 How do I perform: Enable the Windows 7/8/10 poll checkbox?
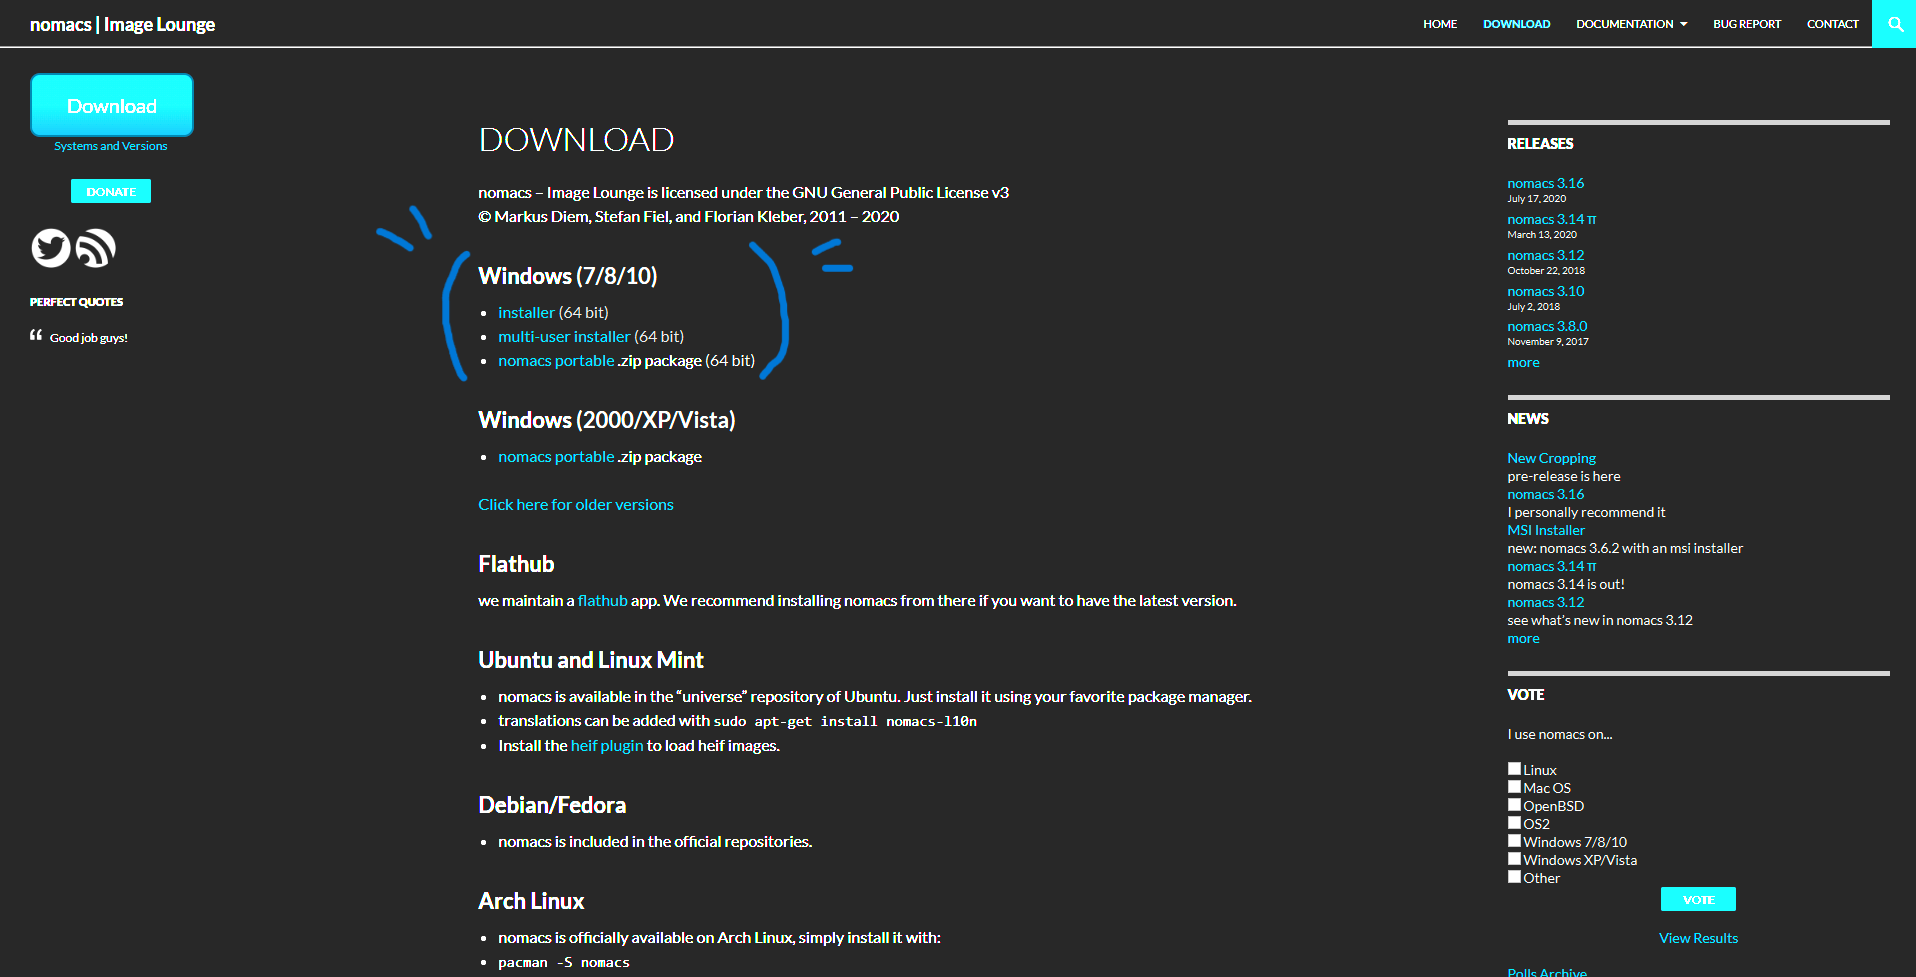point(1514,841)
